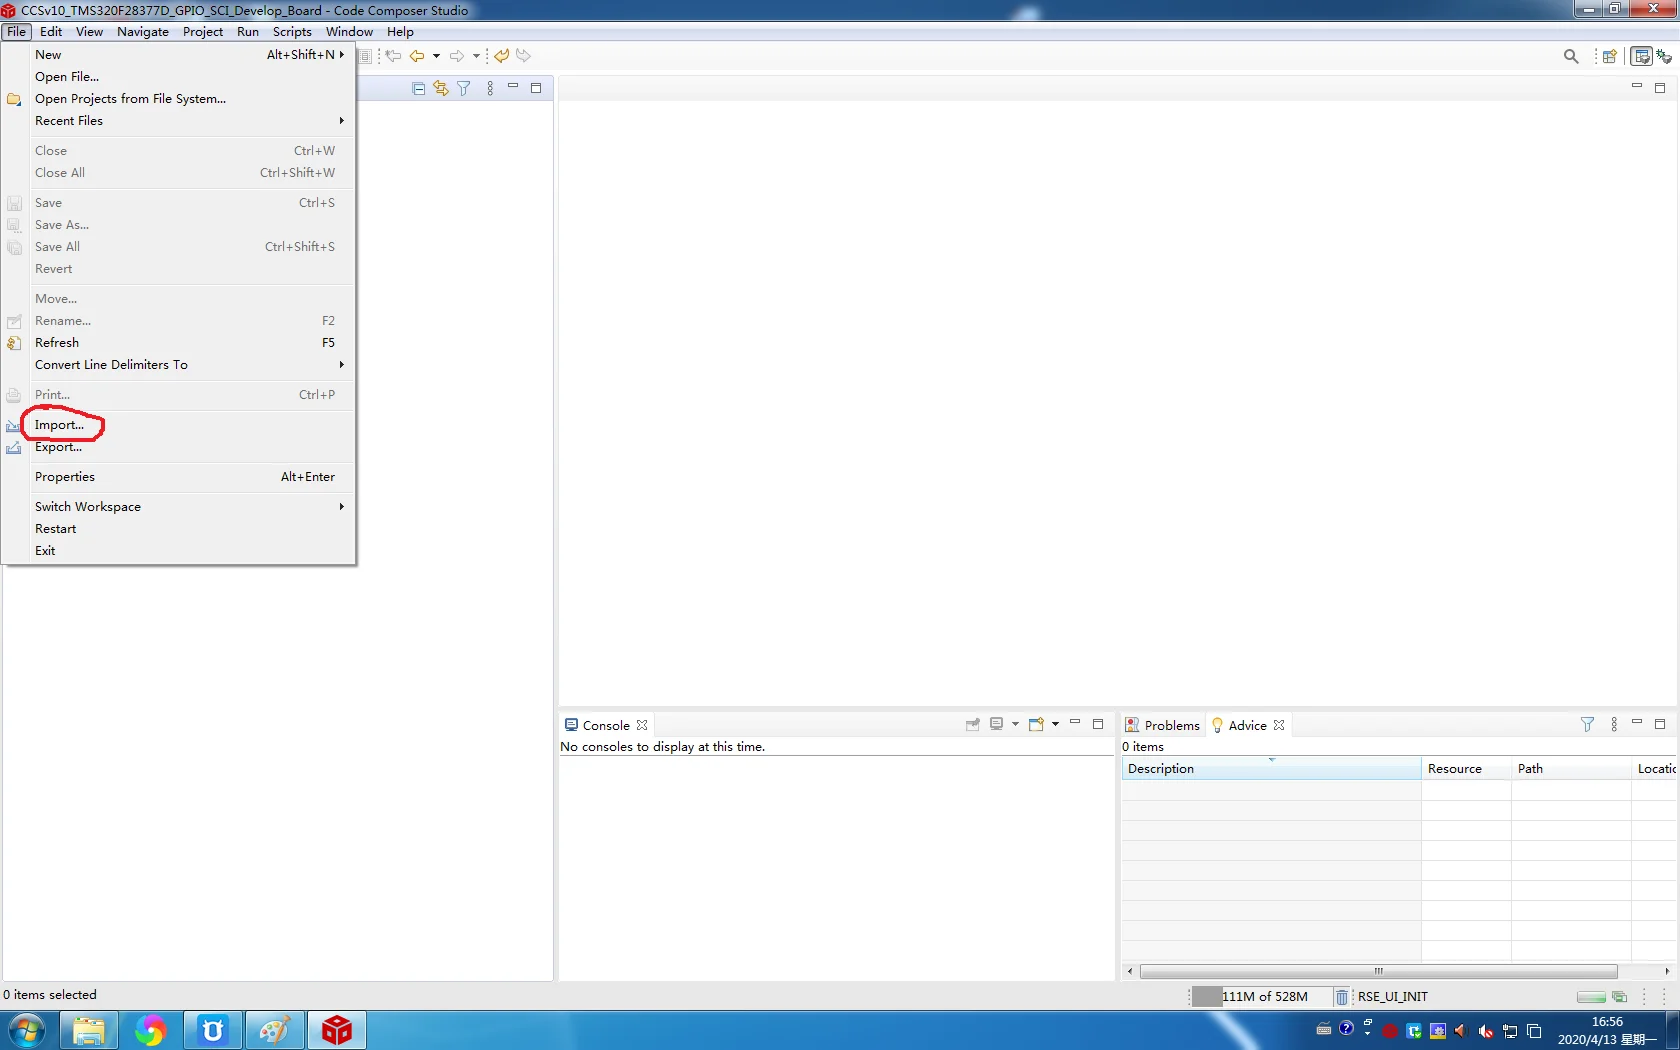
Task: Click the search magnifier icon in toolbar
Action: (1571, 56)
